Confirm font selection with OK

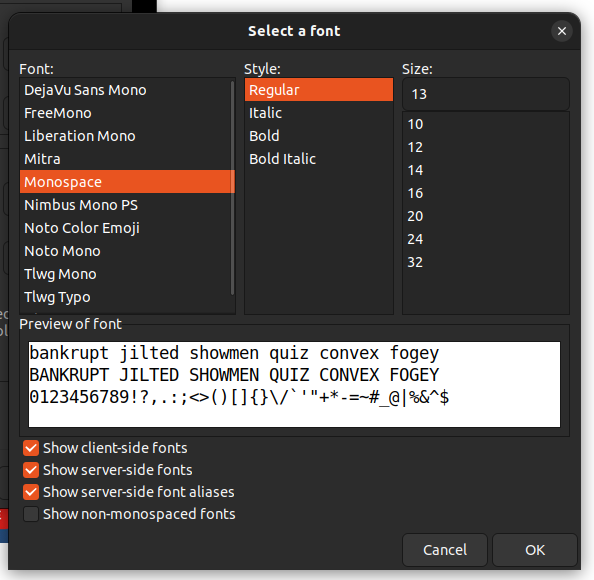[535, 550]
